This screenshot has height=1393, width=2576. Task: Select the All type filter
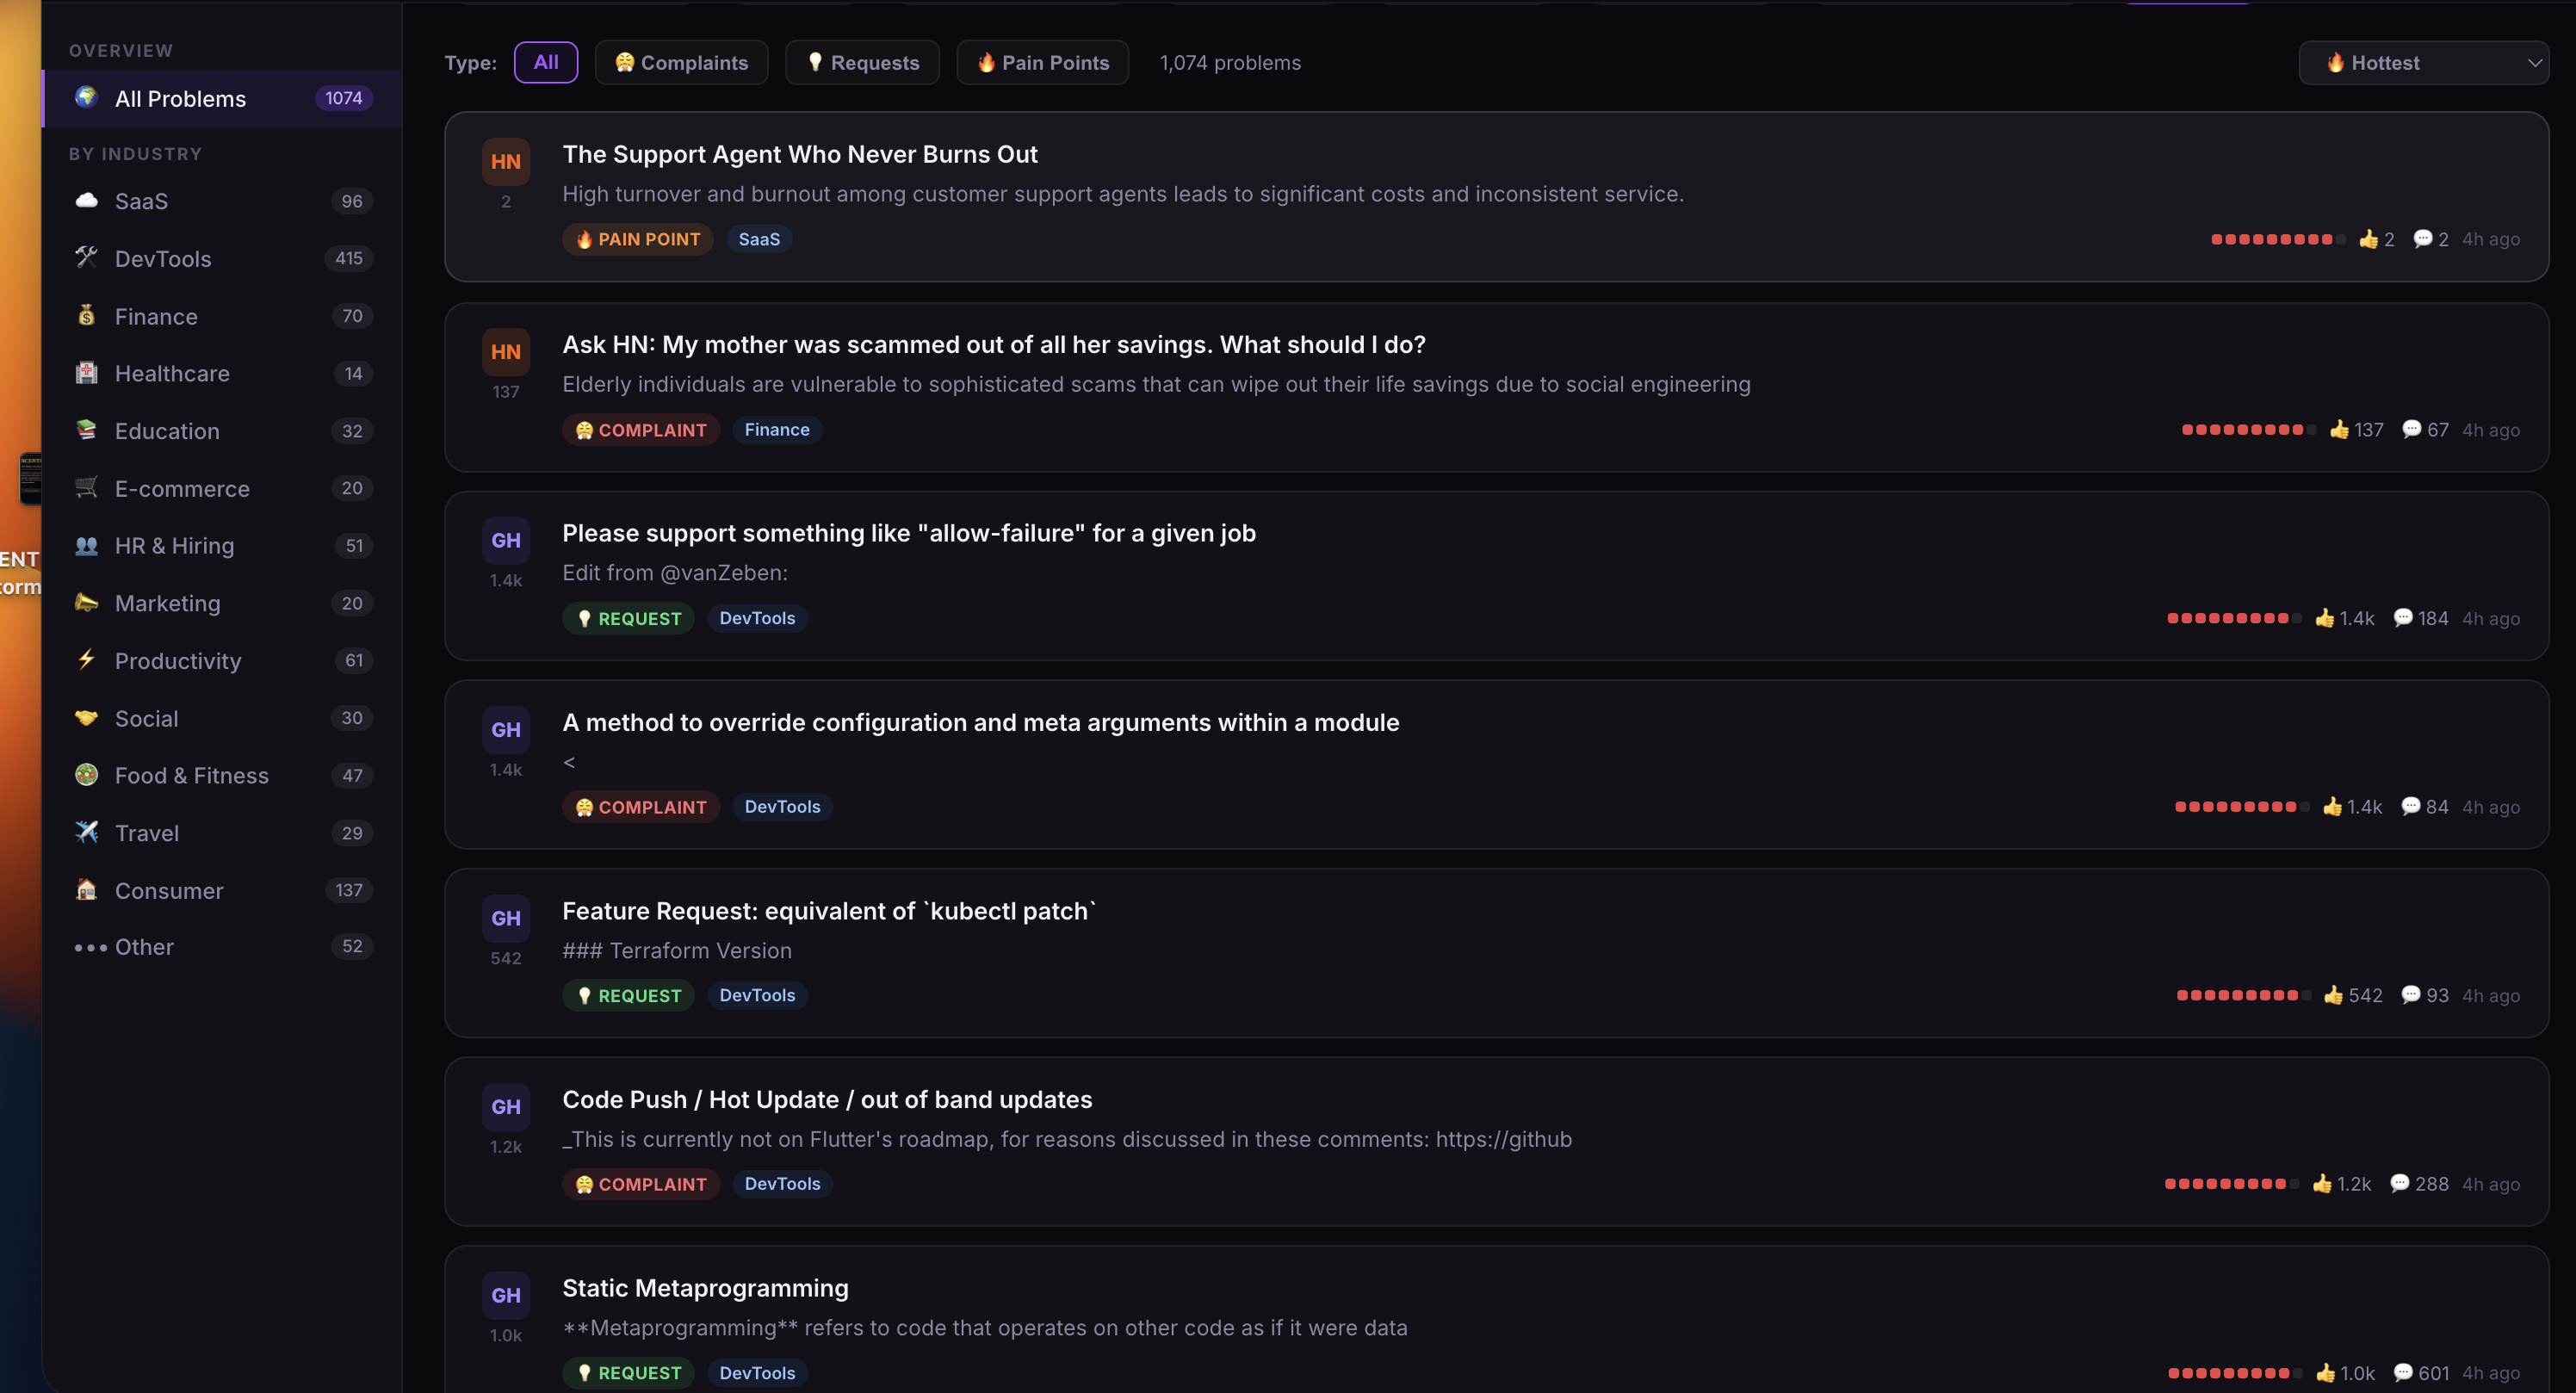[x=546, y=62]
